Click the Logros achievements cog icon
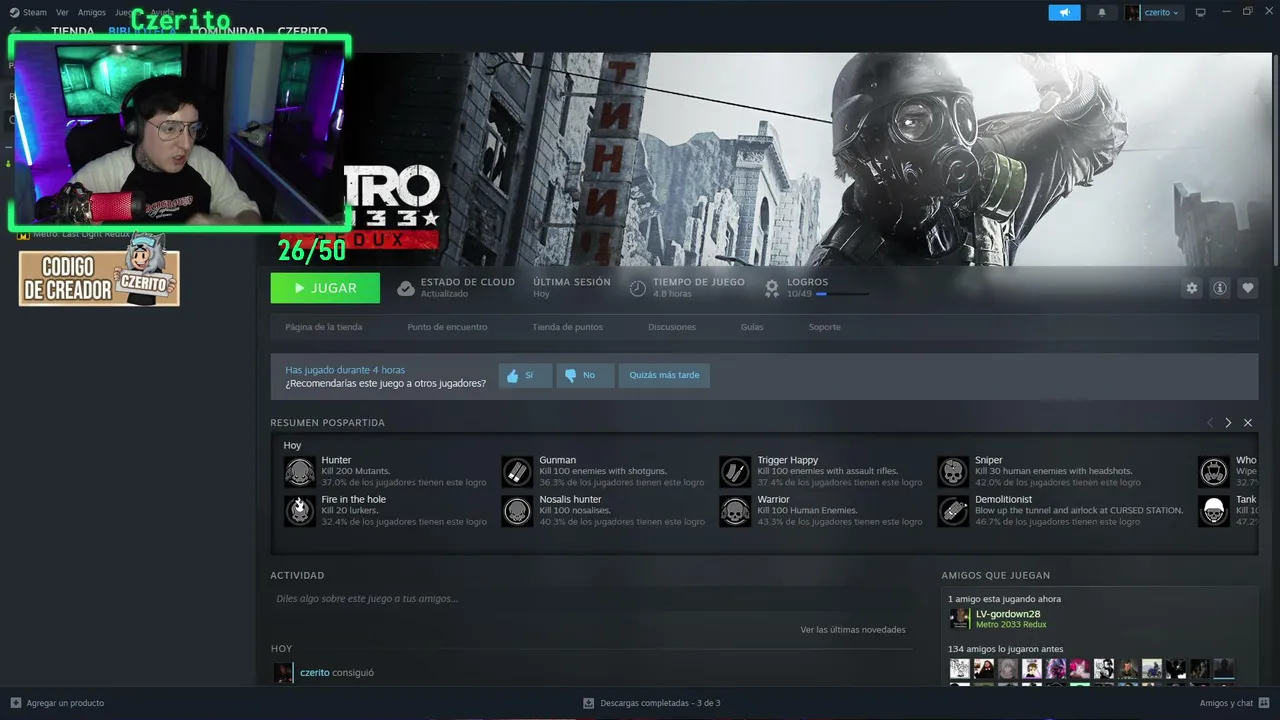 pyautogui.click(x=772, y=289)
